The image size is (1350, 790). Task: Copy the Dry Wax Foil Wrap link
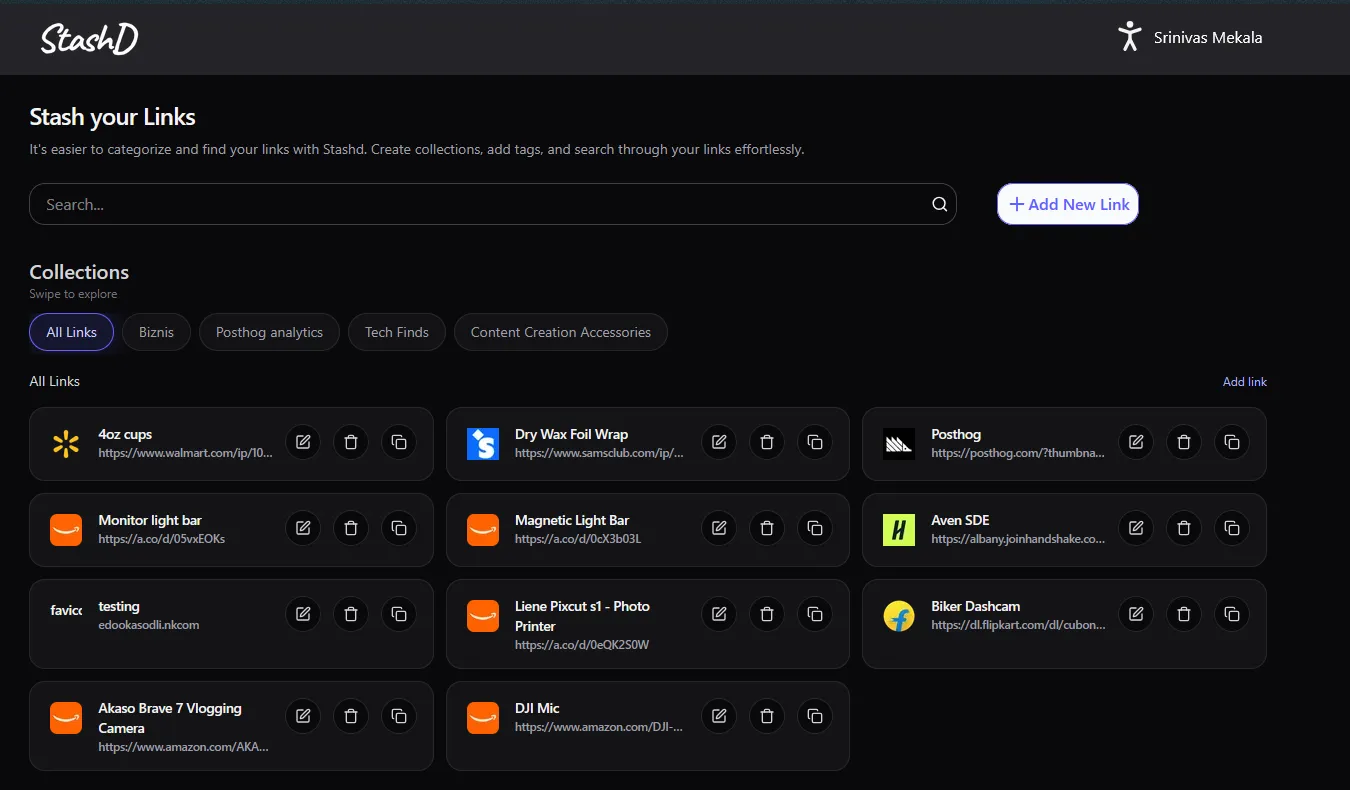coord(815,442)
